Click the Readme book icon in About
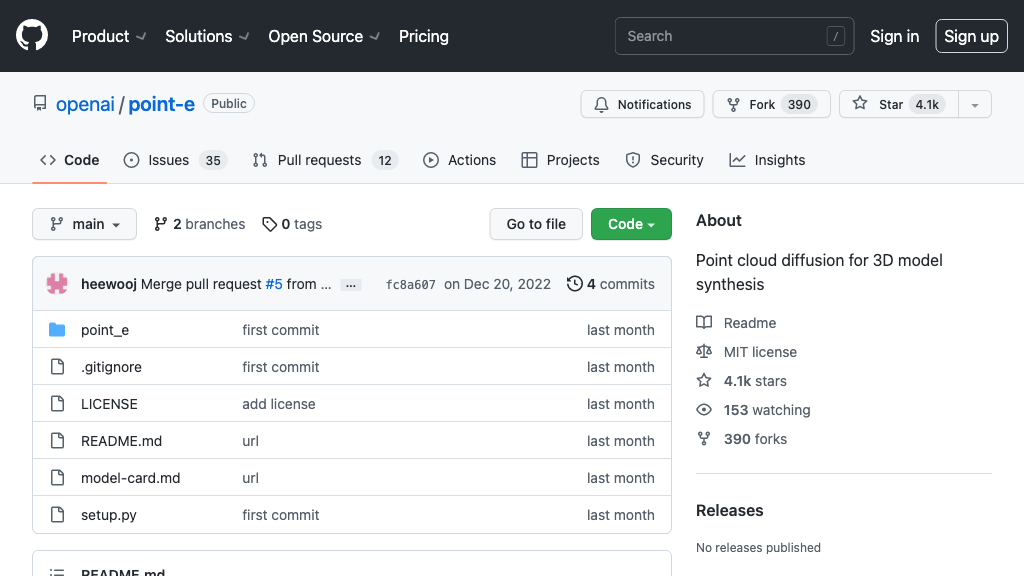The width and height of the screenshot is (1024, 576). coord(704,323)
